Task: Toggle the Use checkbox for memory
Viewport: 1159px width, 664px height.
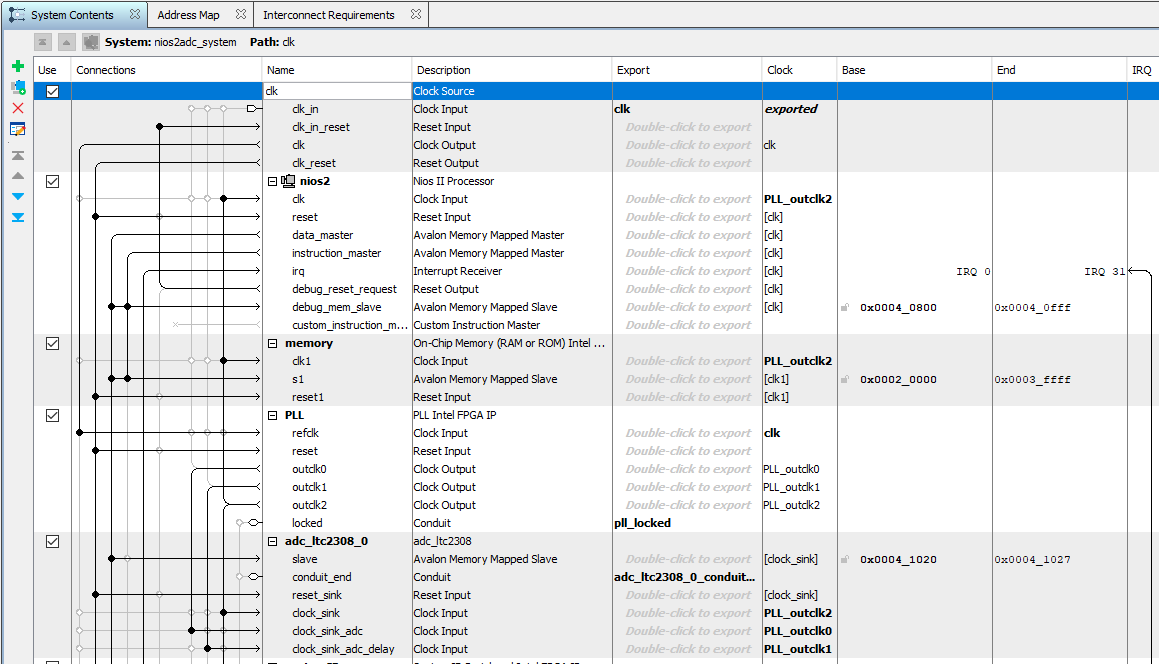Action: click(x=52, y=343)
